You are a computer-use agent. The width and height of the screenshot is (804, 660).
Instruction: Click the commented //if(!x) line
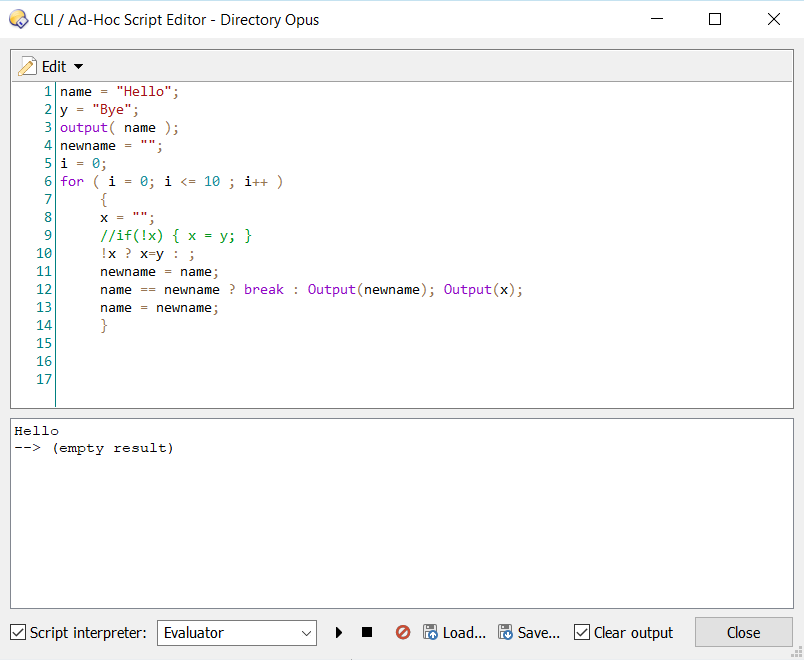pyautogui.click(x=176, y=236)
